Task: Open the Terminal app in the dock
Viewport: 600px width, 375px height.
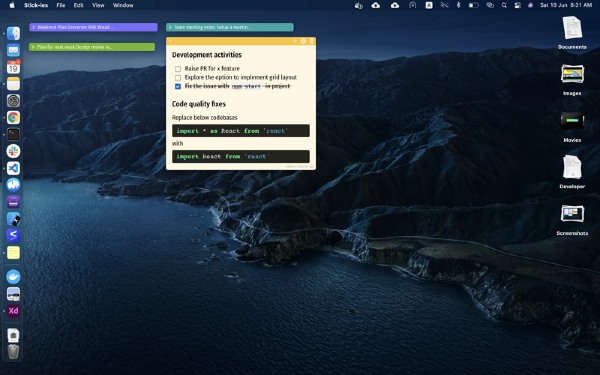Action: point(13,134)
